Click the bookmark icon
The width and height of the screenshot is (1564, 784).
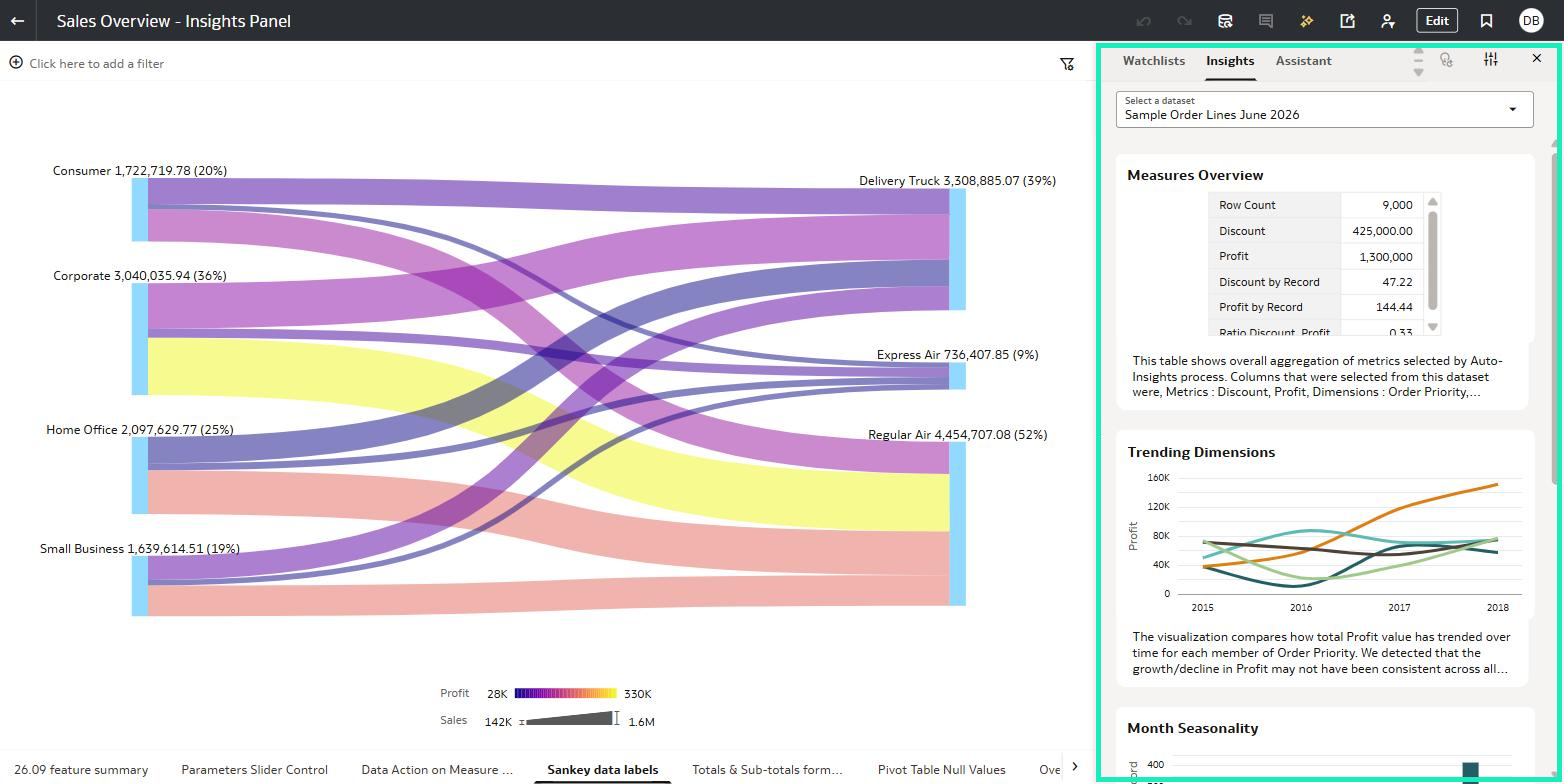click(x=1486, y=20)
